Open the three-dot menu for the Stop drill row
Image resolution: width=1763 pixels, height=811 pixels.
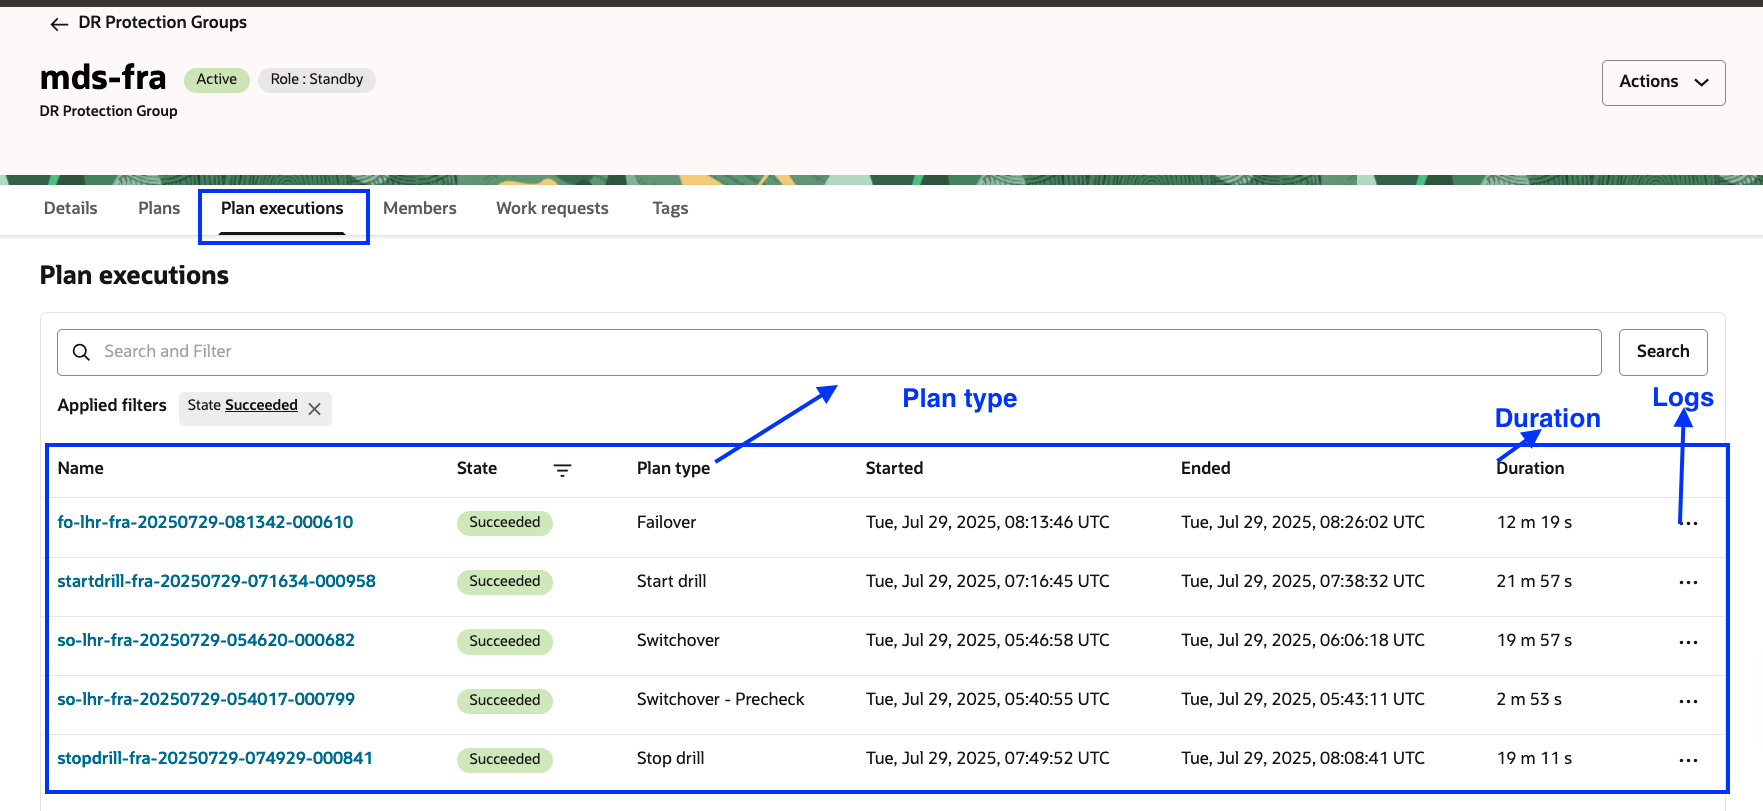(x=1688, y=760)
